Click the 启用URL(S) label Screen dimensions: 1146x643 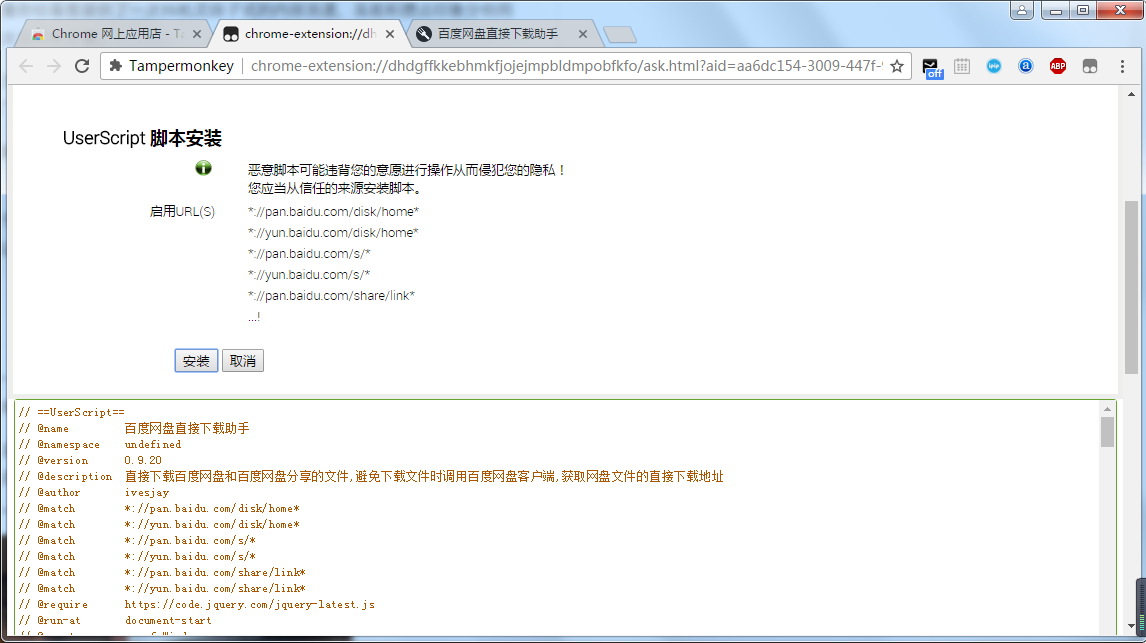coord(182,212)
